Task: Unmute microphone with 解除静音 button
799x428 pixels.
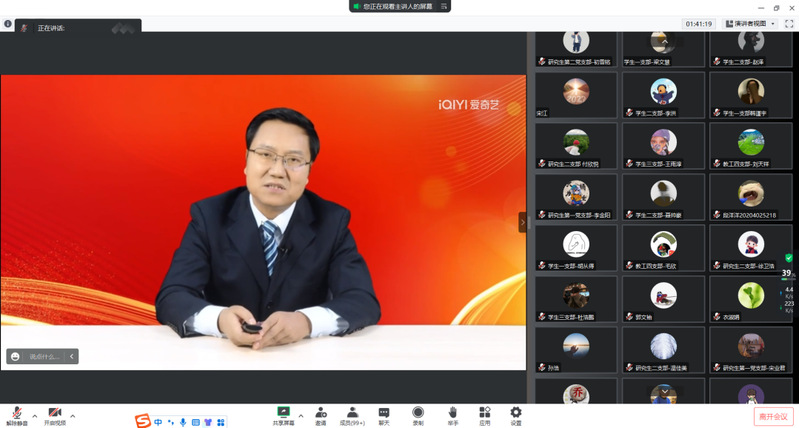Action: [x=15, y=415]
